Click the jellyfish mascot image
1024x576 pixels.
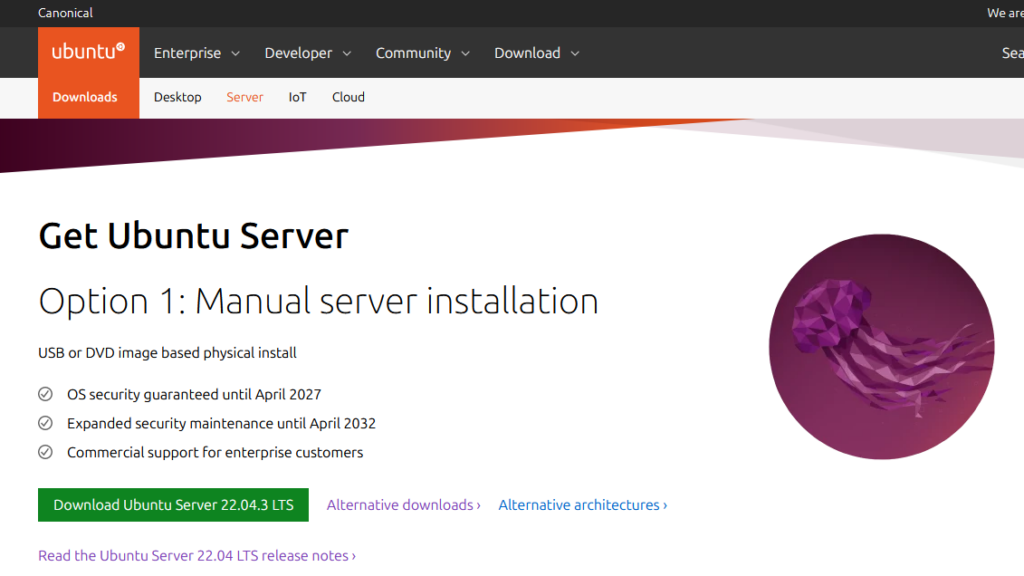tap(882, 347)
